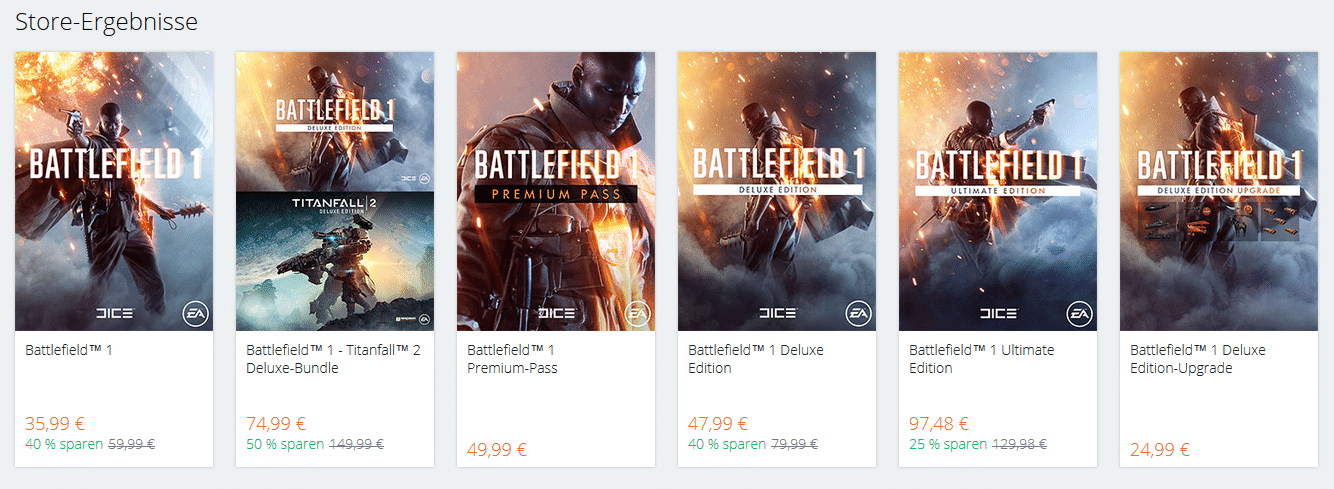Click the 47,99 € Deluxe Edition price

(718, 424)
